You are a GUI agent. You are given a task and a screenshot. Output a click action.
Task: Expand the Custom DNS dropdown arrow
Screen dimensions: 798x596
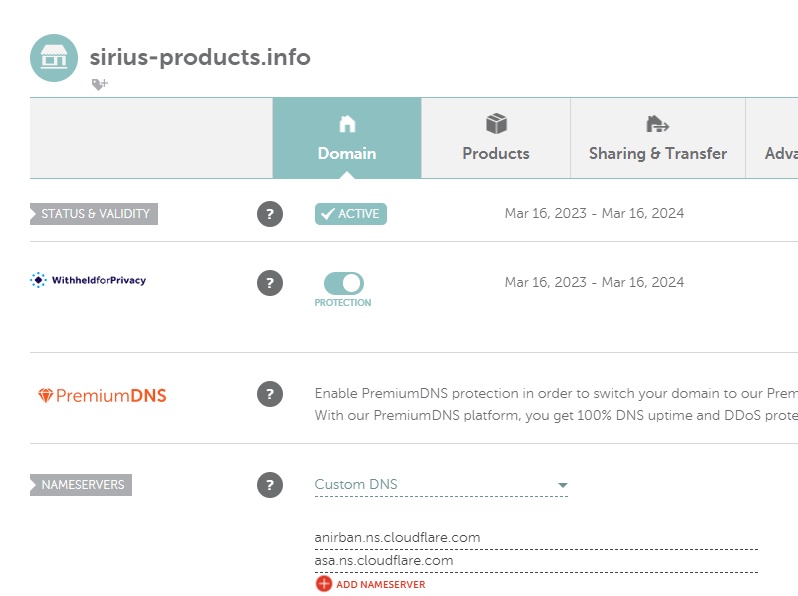pos(562,485)
